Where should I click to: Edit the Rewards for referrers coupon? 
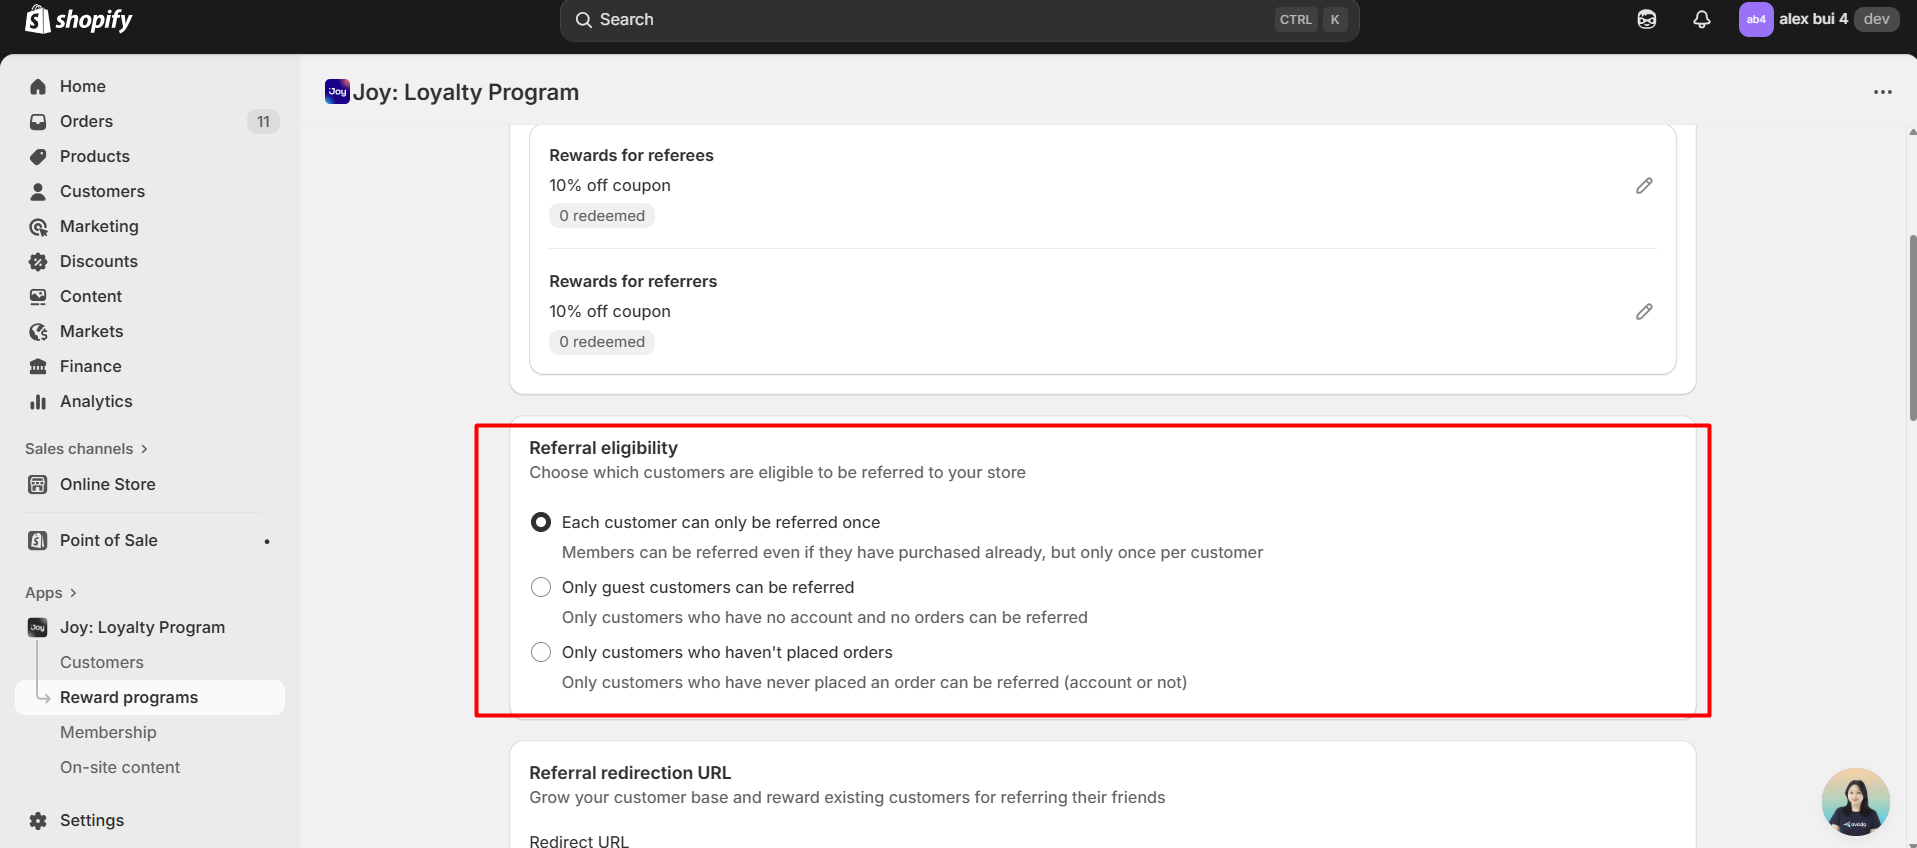pos(1643,312)
